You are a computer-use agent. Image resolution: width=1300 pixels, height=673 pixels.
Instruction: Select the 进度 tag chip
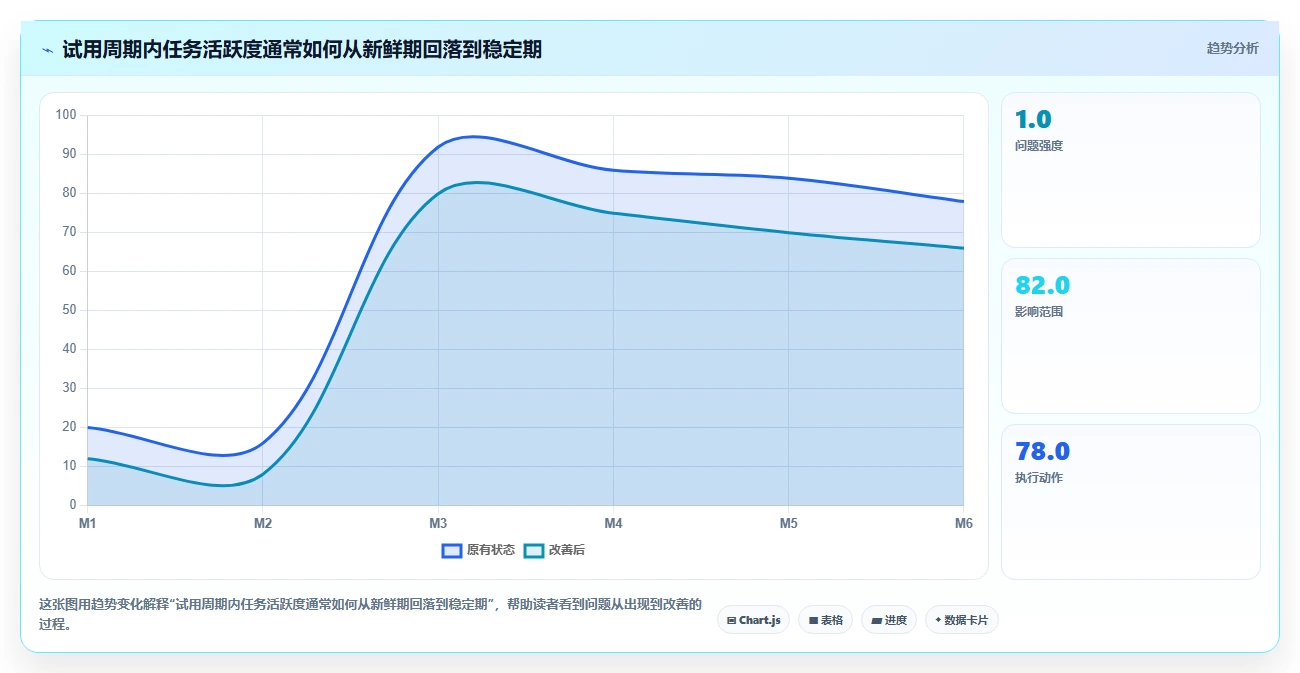[x=888, y=620]
